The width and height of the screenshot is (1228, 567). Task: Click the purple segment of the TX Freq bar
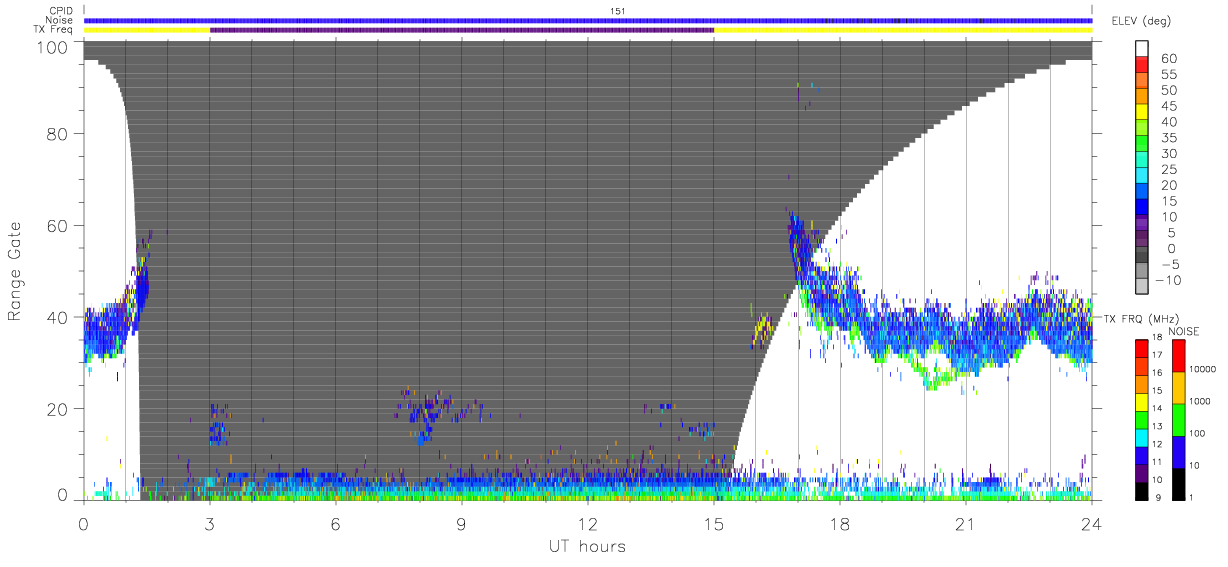click(x=462, y=30)
